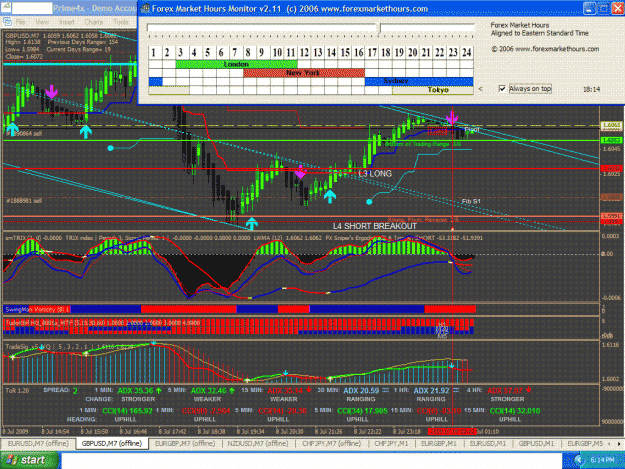The image size is (625, 469).
Task: Click the L3 LONG chart label
Action: (375, 174)
